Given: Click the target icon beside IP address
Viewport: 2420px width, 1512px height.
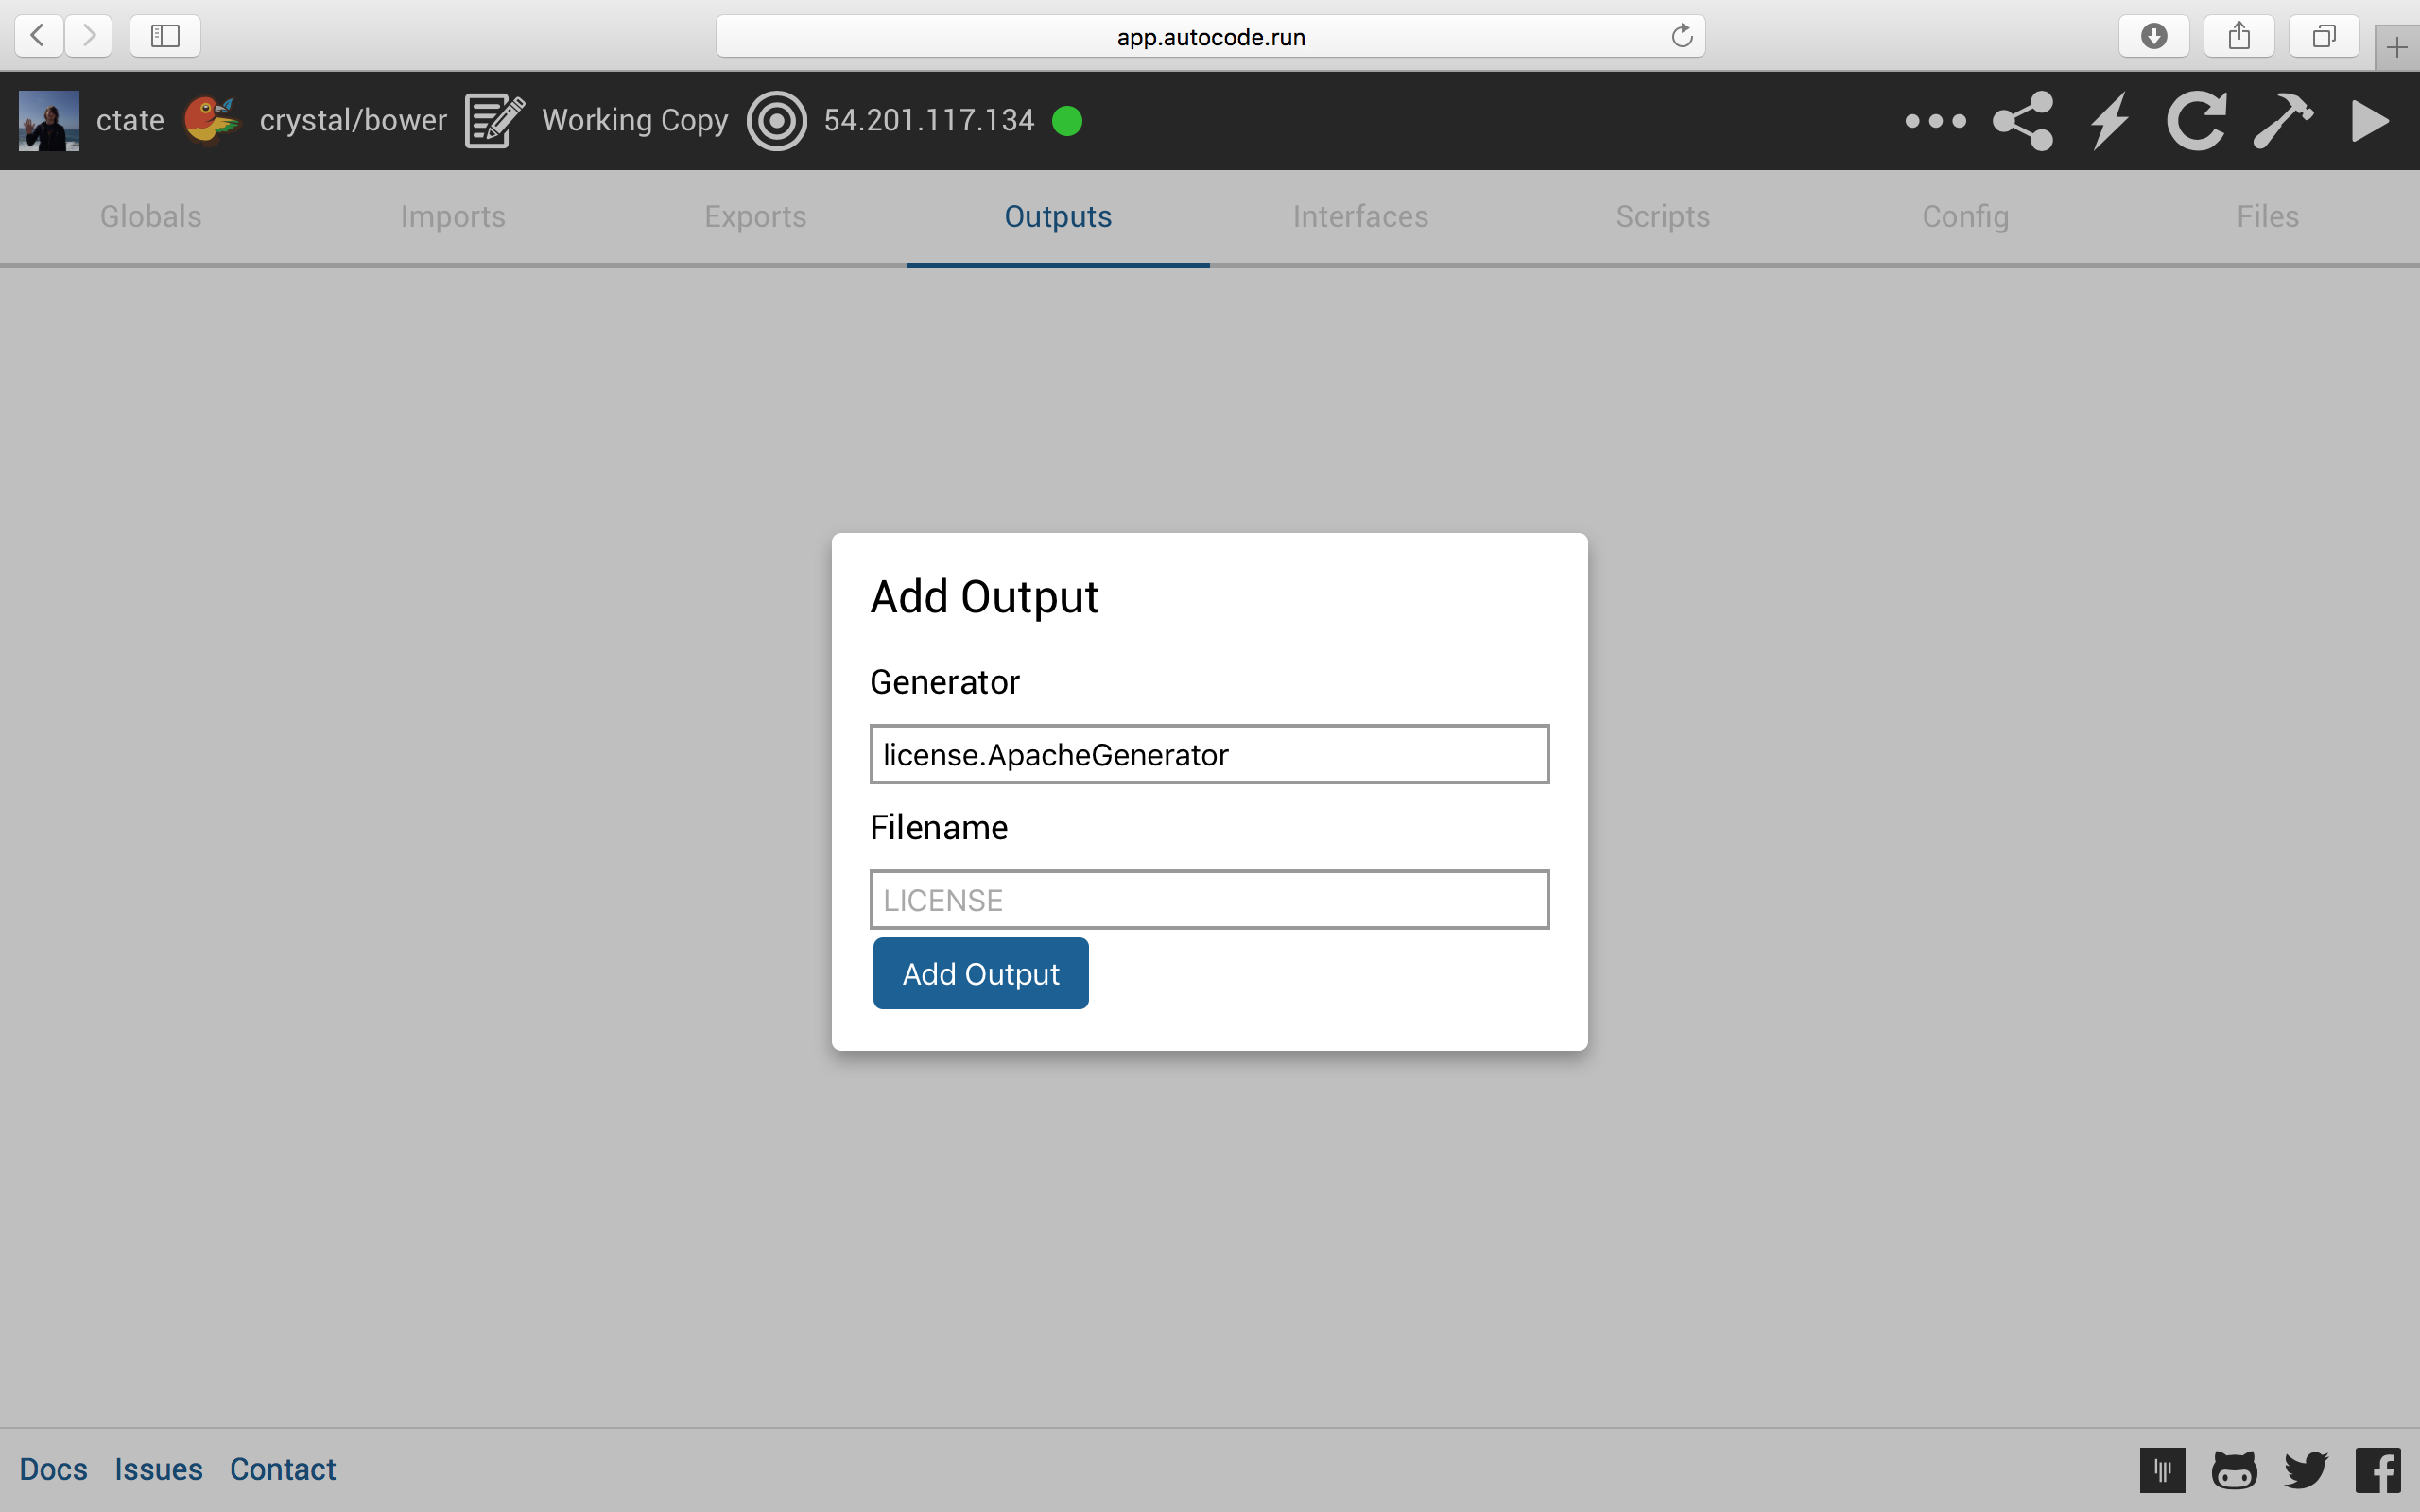Looking at the screenshot, I should coord(776,121).
